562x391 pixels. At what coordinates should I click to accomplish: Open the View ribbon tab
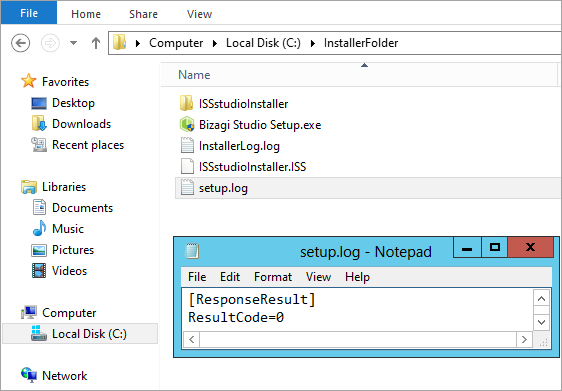click(199, 14)
